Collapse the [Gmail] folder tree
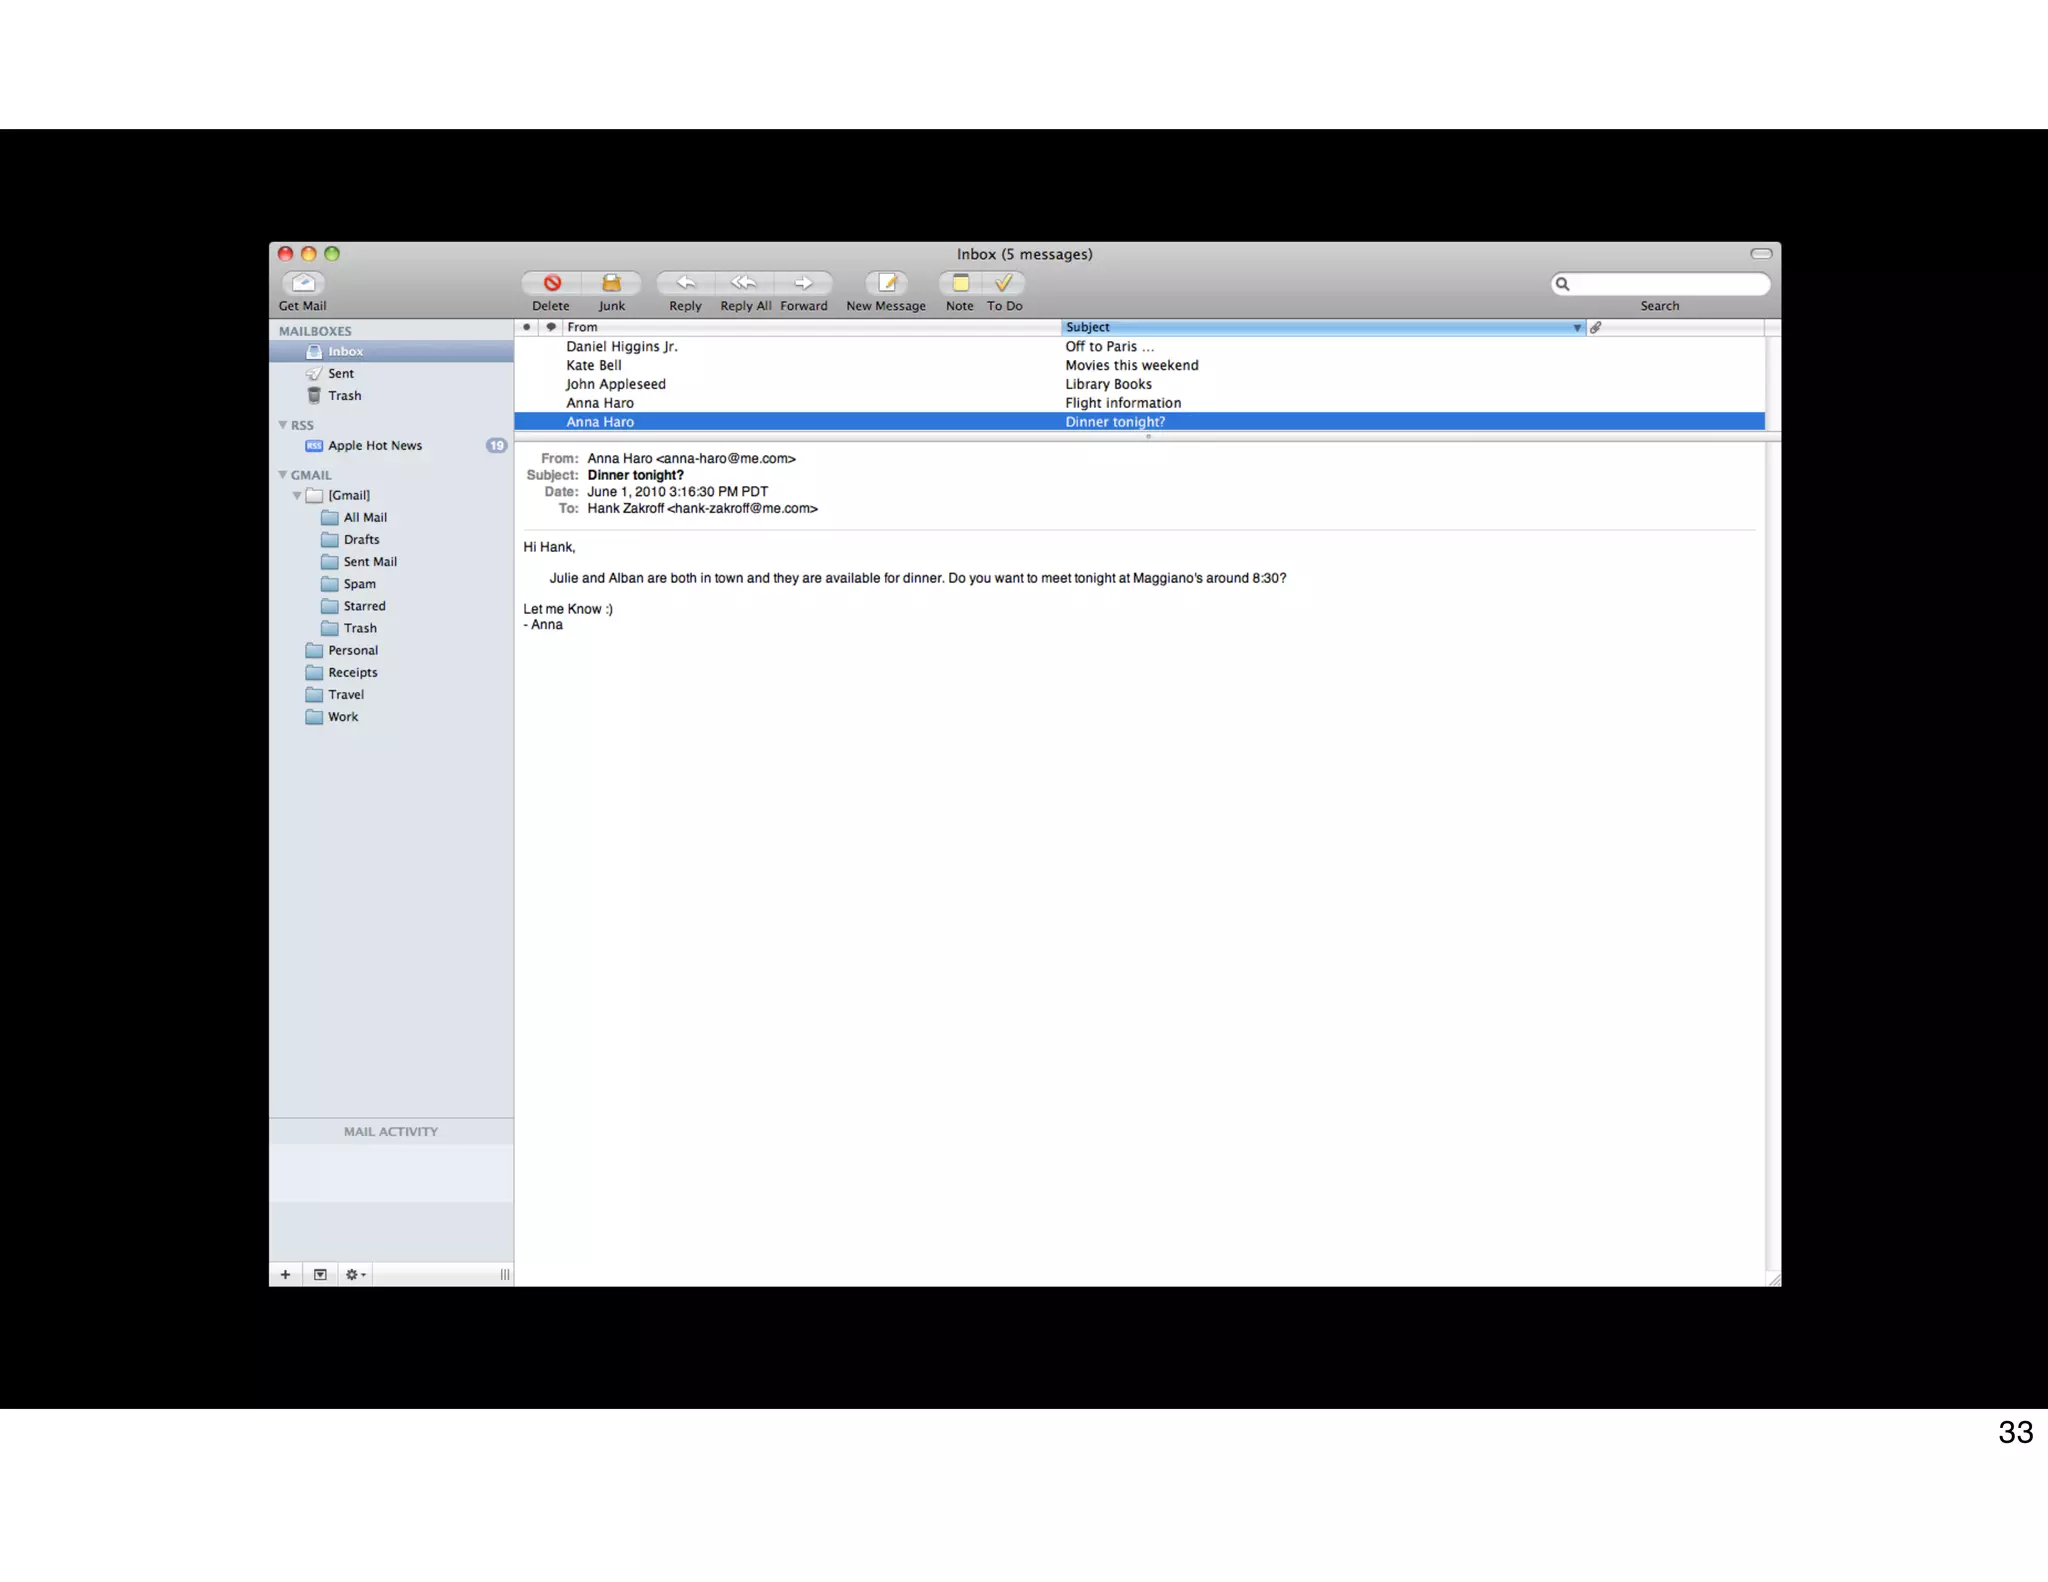2048x1582 pixels. pos(297,495)
